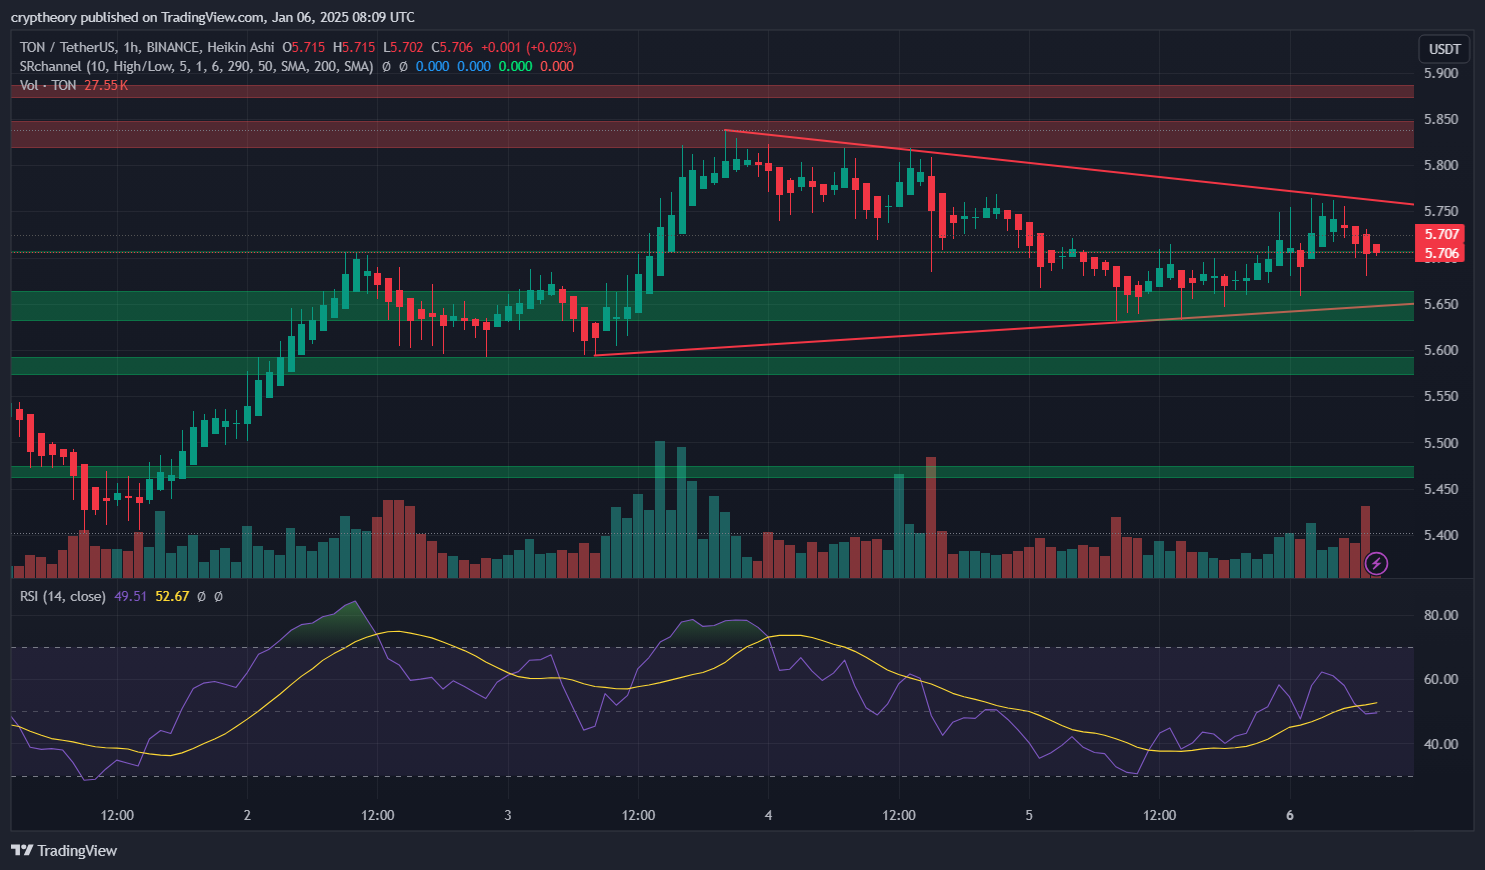Click the 5.500 price axis label

coord(1441,443)
